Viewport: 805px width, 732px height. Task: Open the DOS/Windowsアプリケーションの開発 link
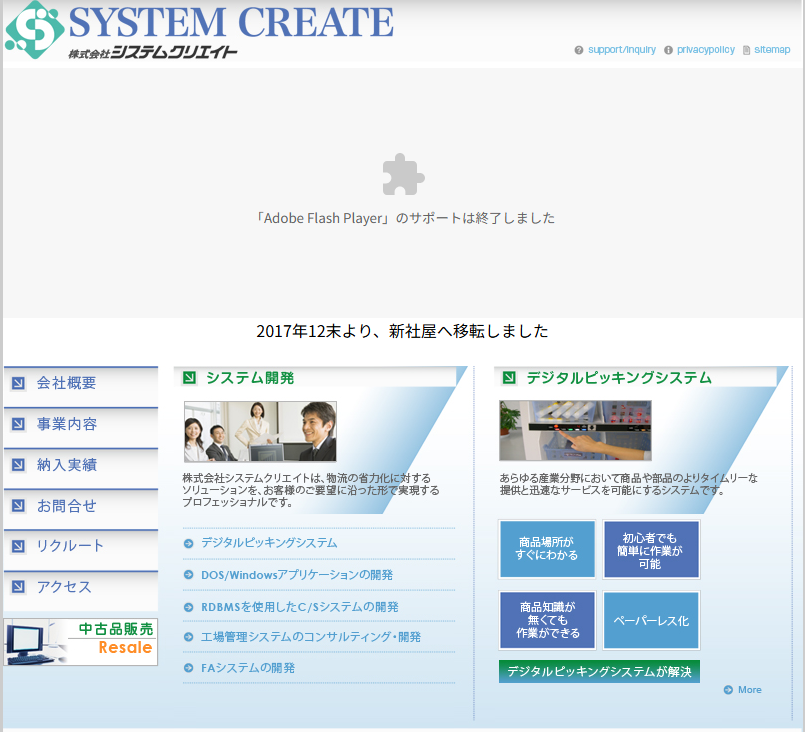[297, 575]
